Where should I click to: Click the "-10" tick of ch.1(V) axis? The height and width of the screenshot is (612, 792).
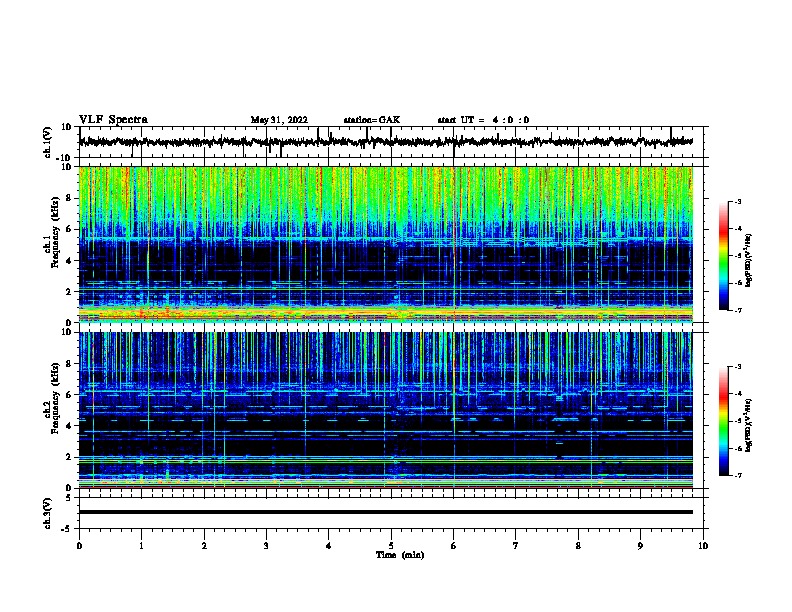tap(65, 158)
